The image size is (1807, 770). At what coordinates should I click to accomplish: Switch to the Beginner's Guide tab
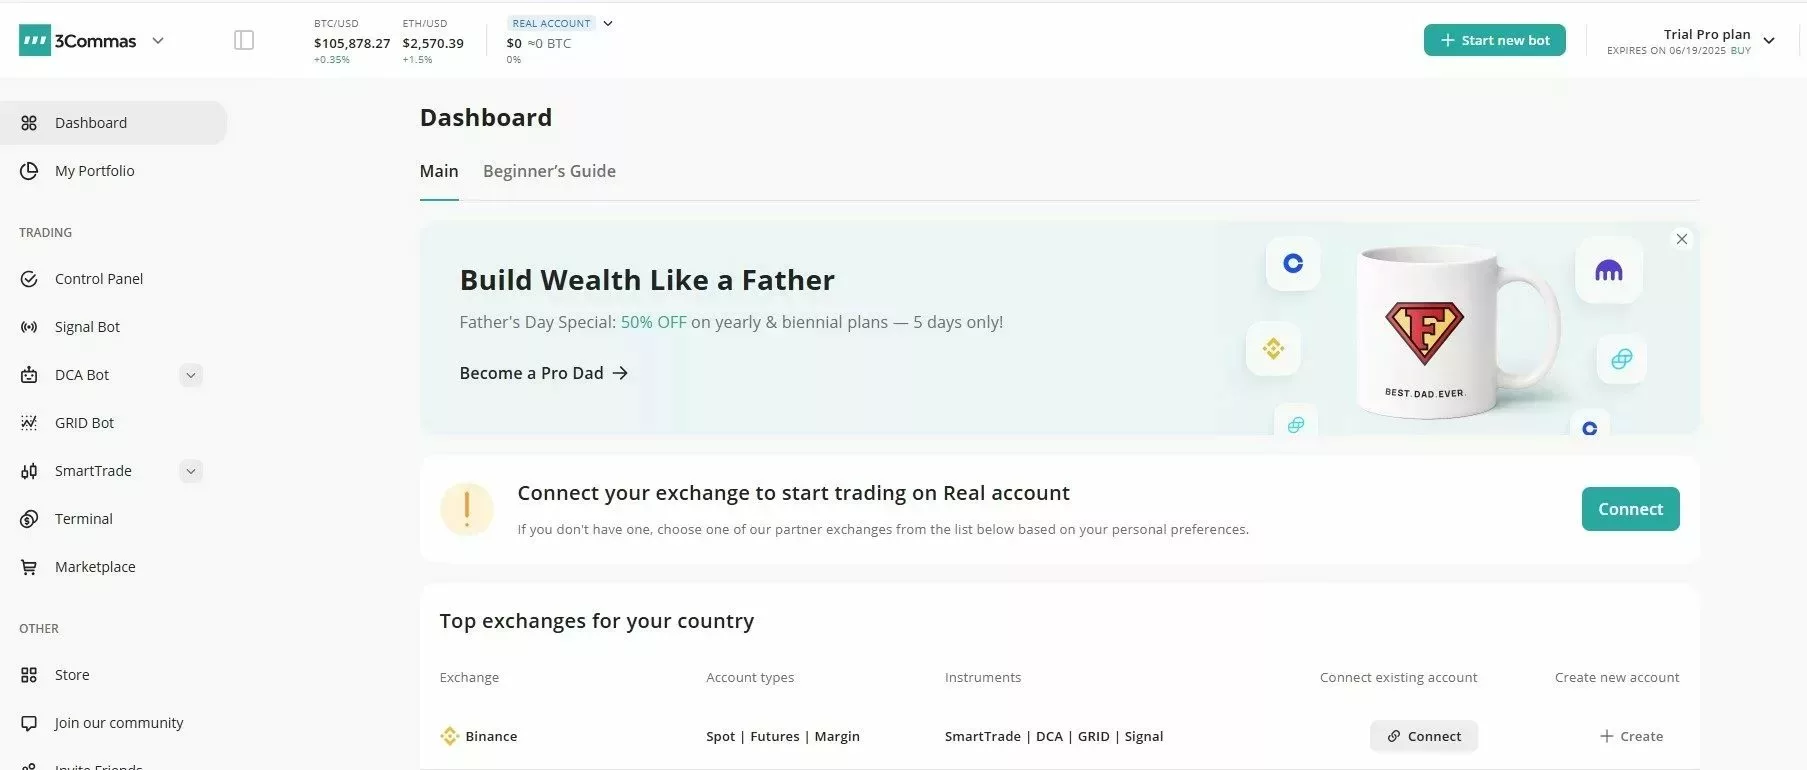(549, 171)
